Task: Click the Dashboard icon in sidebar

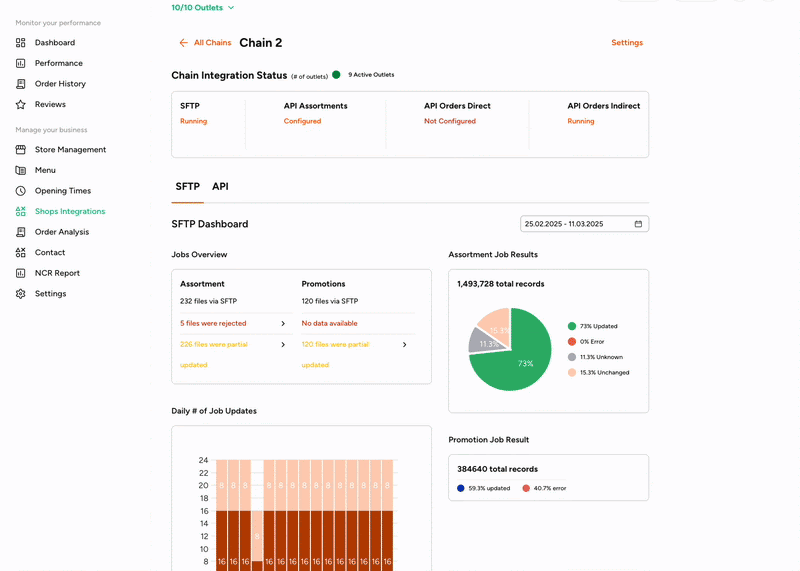Action: click(21, 43)
